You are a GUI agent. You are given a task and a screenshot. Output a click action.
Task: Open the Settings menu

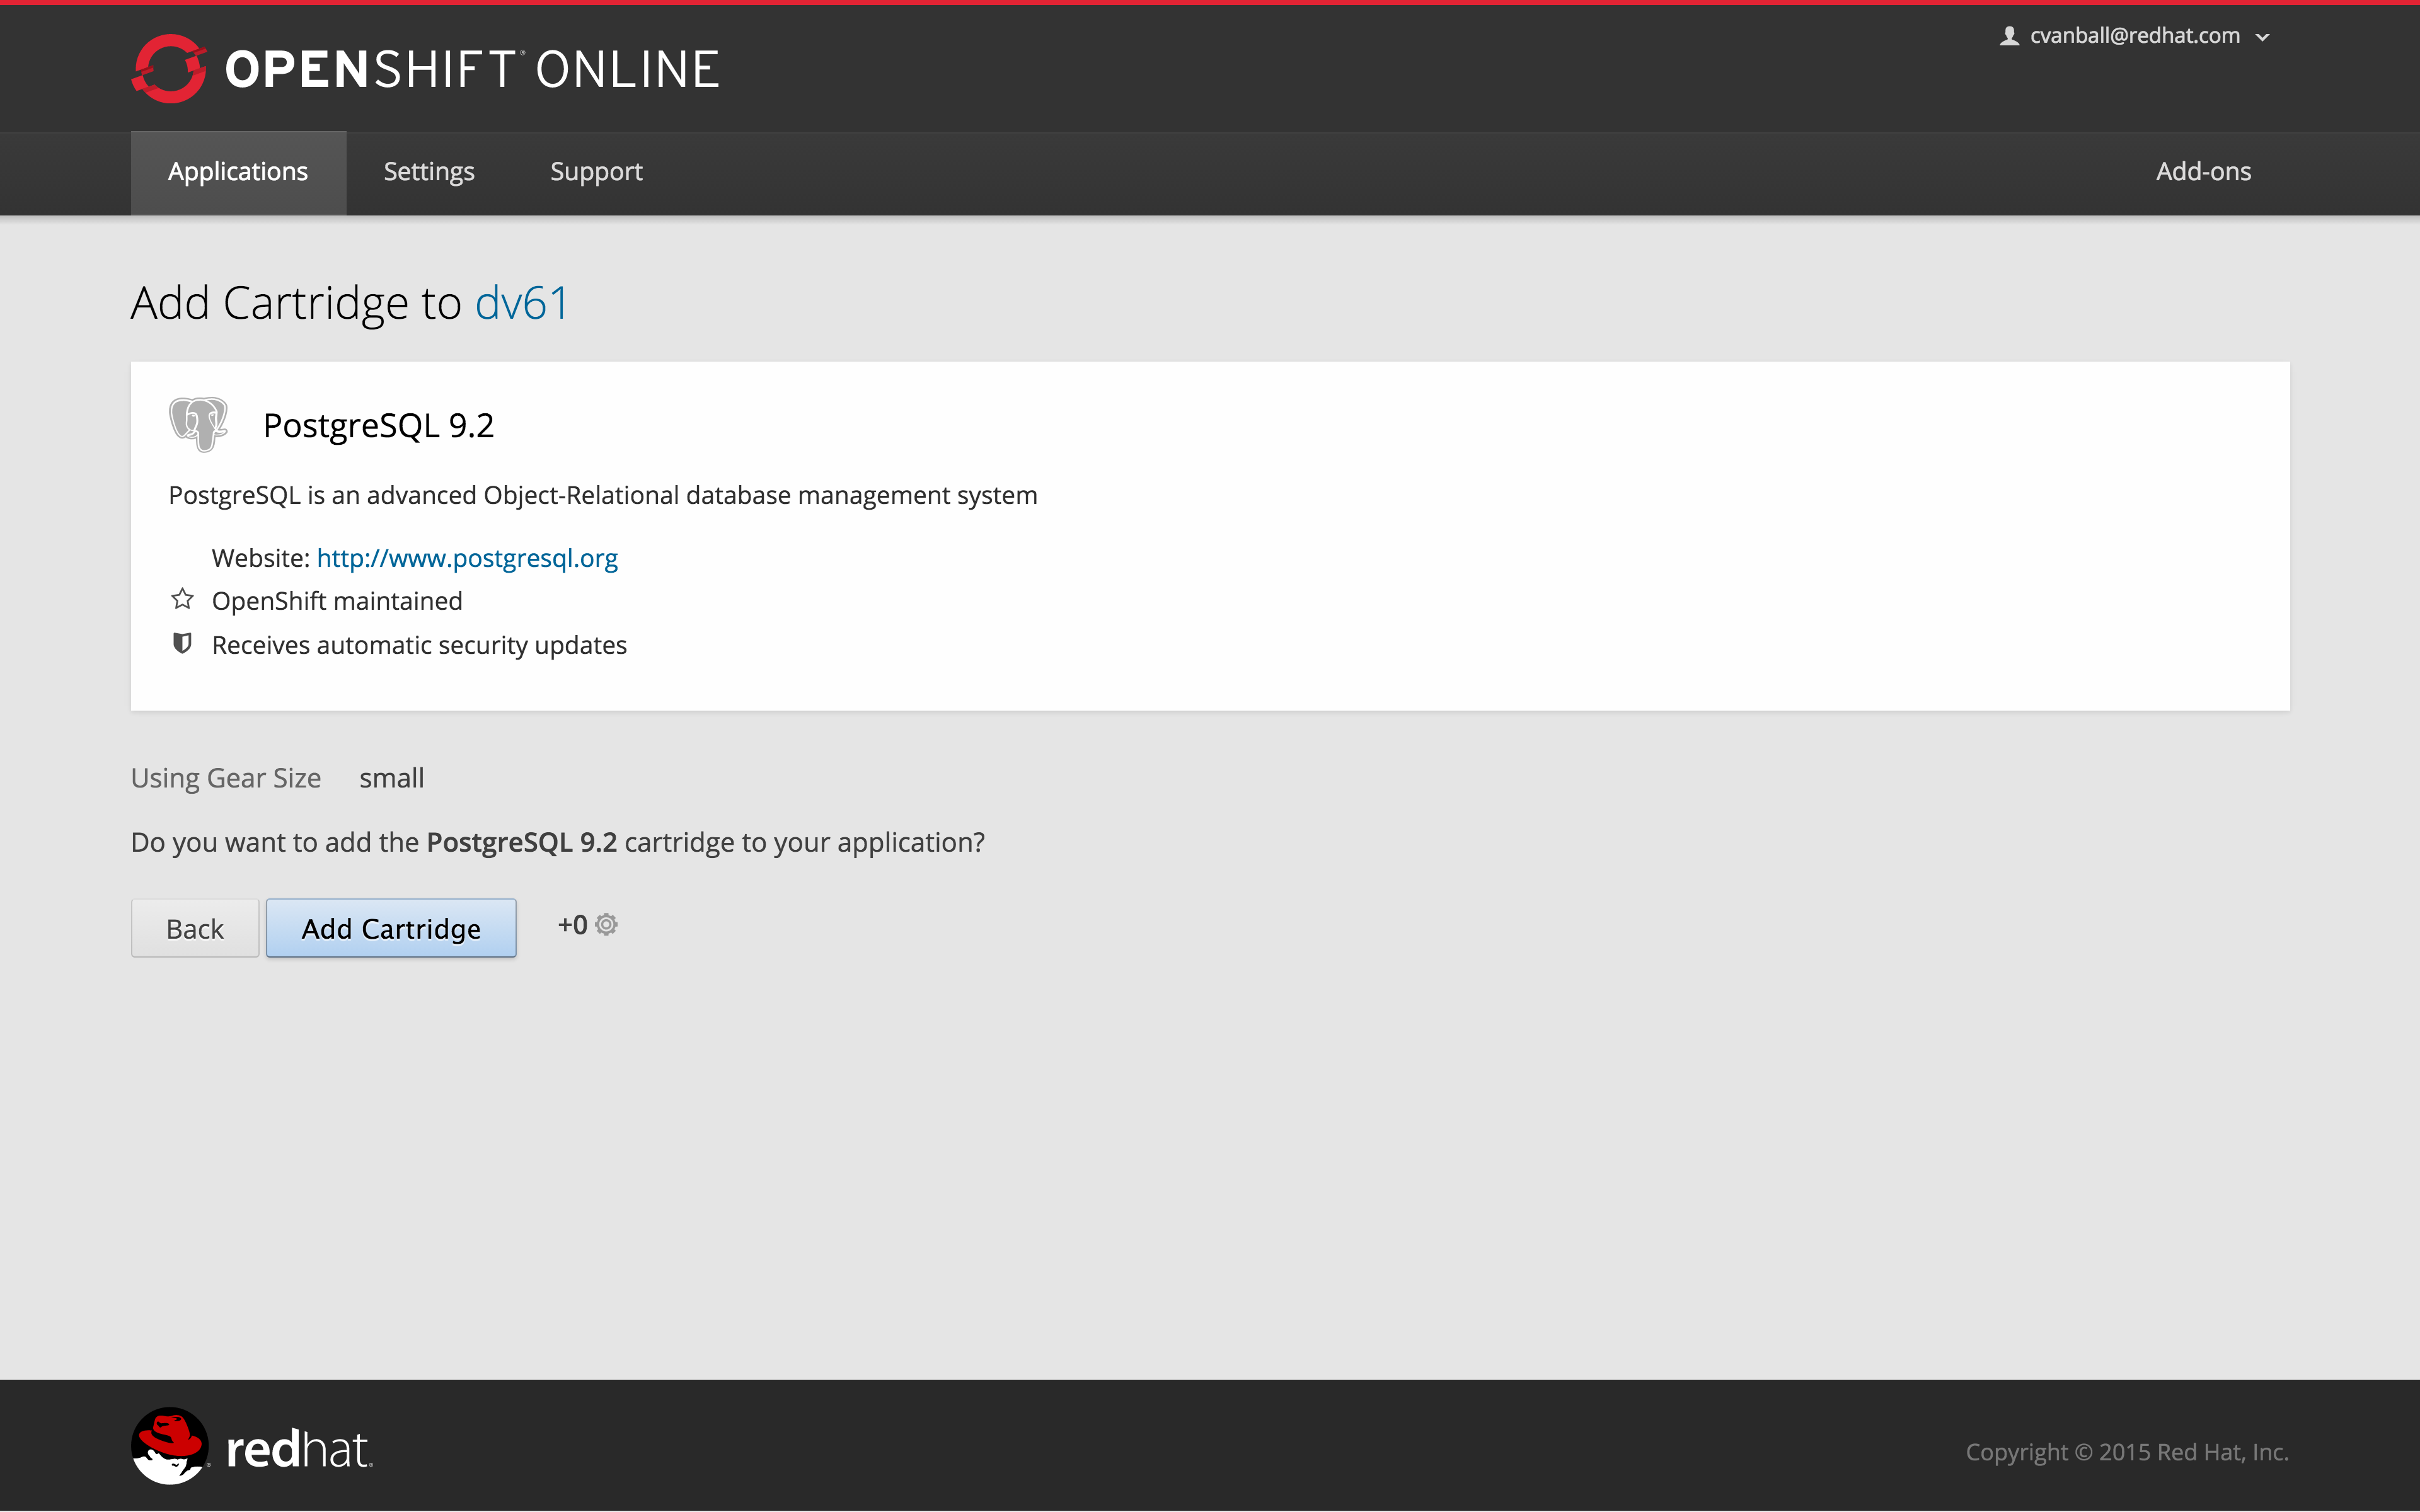429,171
